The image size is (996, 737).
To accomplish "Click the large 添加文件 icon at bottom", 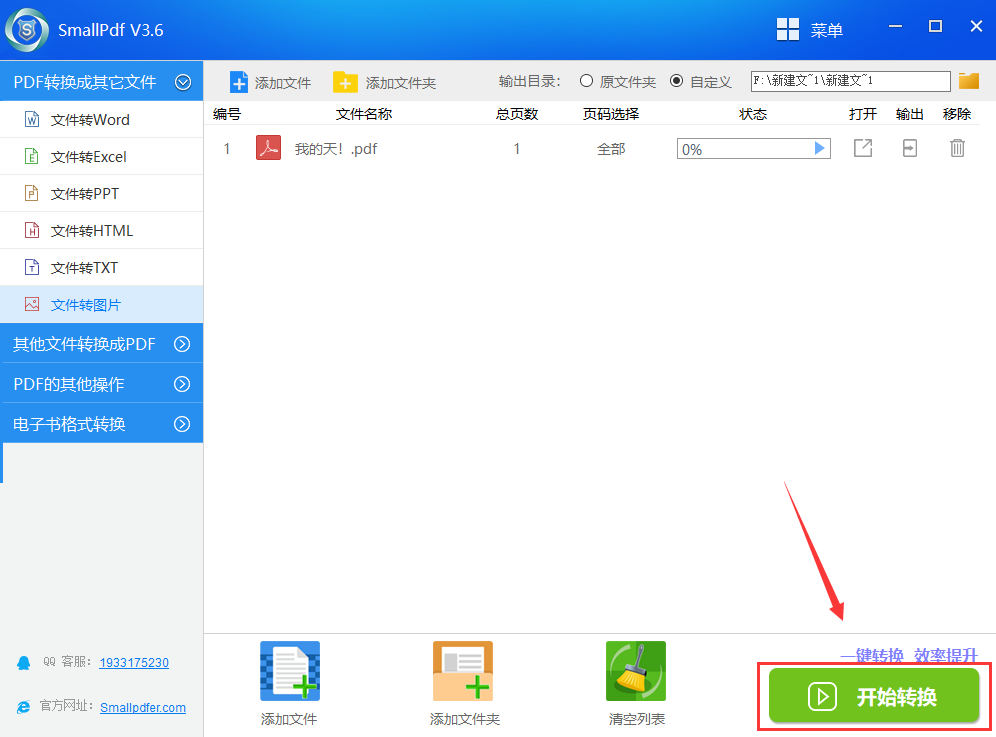I will pos(289,671).
